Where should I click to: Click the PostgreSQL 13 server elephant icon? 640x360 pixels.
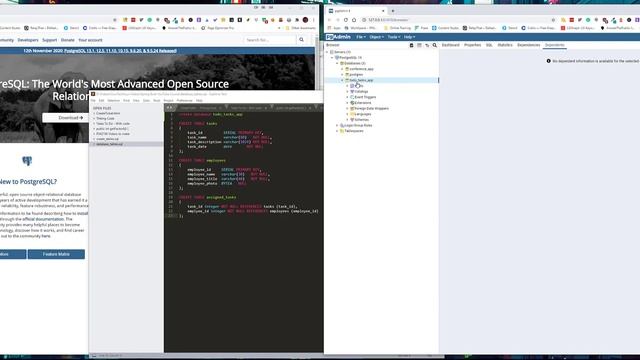(x=337, y=58)
